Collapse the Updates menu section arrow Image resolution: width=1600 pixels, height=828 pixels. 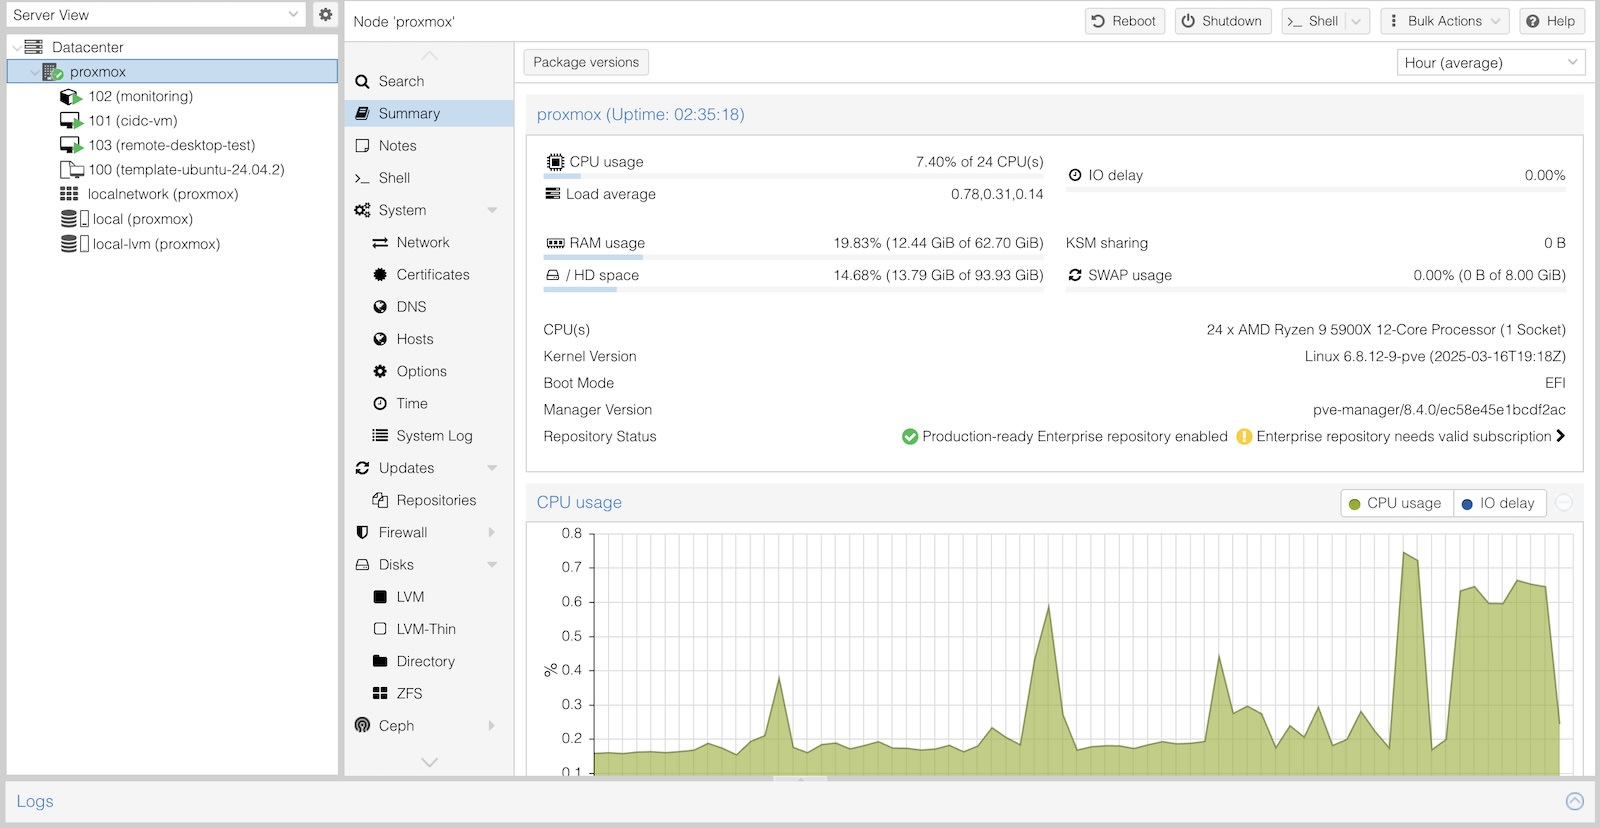[x=492, y=468]
